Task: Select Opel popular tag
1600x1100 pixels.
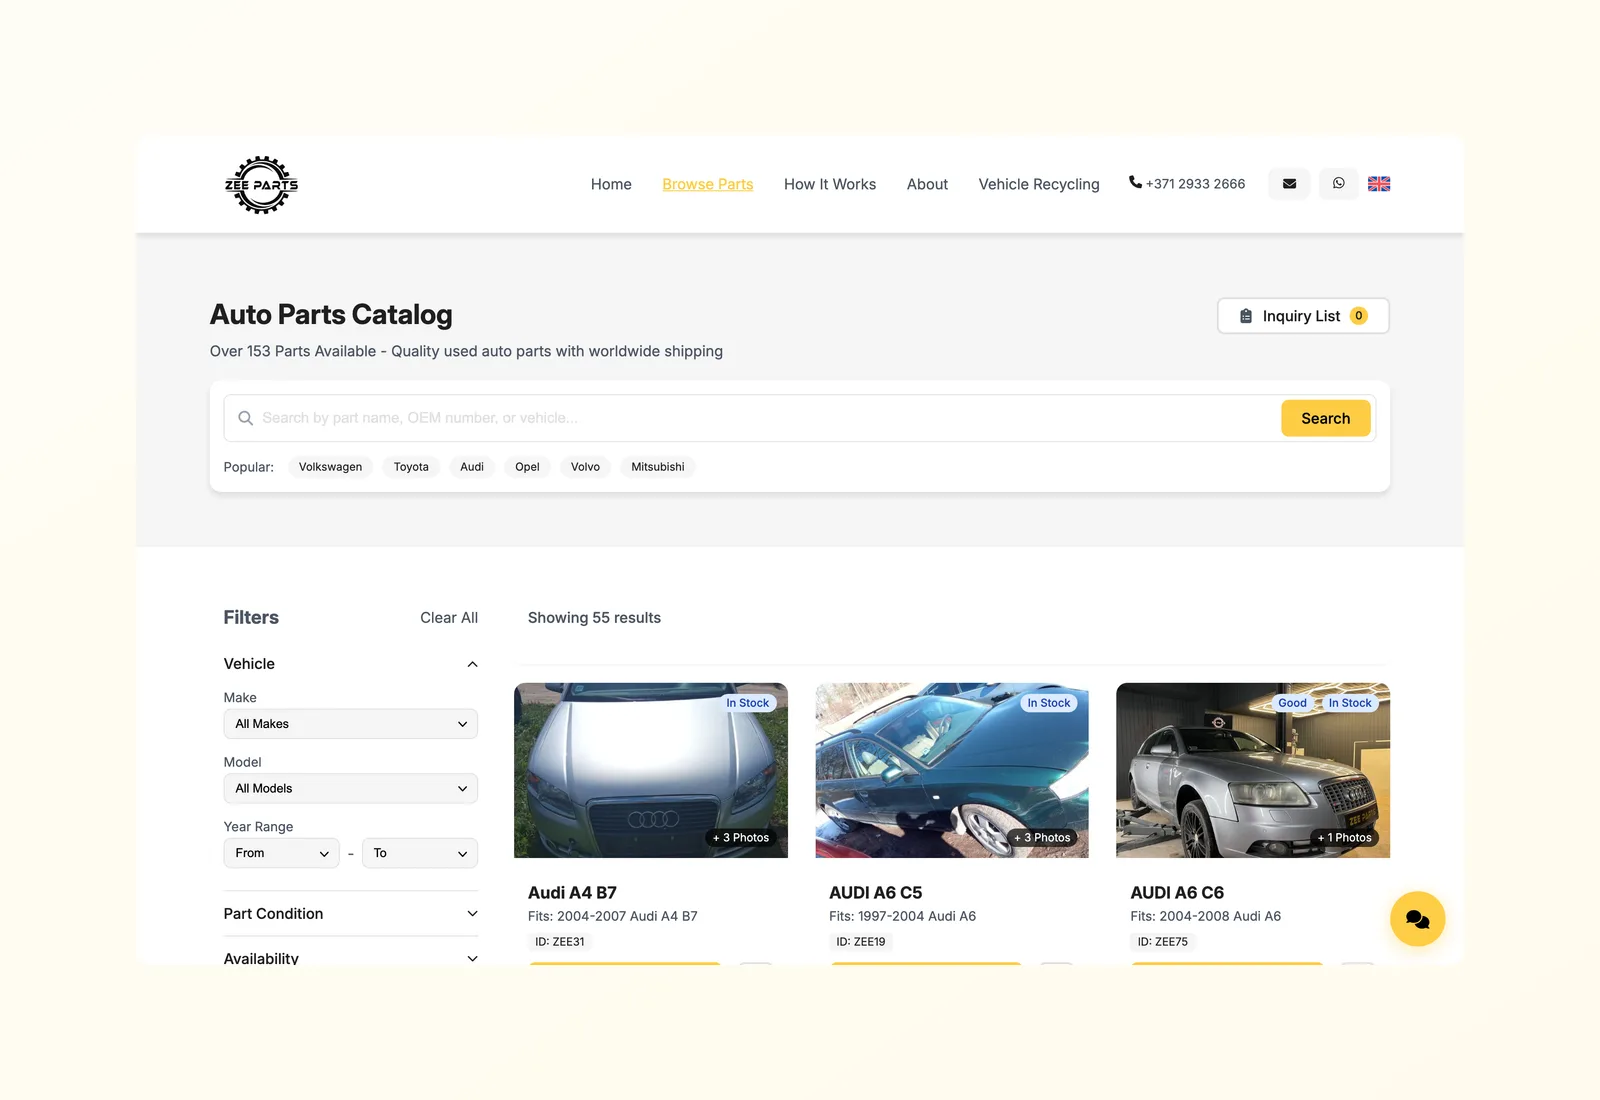Action: tap(527, 467)
